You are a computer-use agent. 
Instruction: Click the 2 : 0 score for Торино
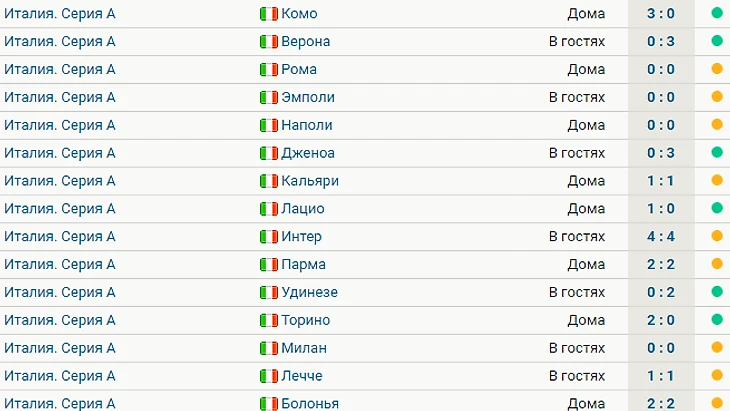pyautogui.click(x=661, y=320)
